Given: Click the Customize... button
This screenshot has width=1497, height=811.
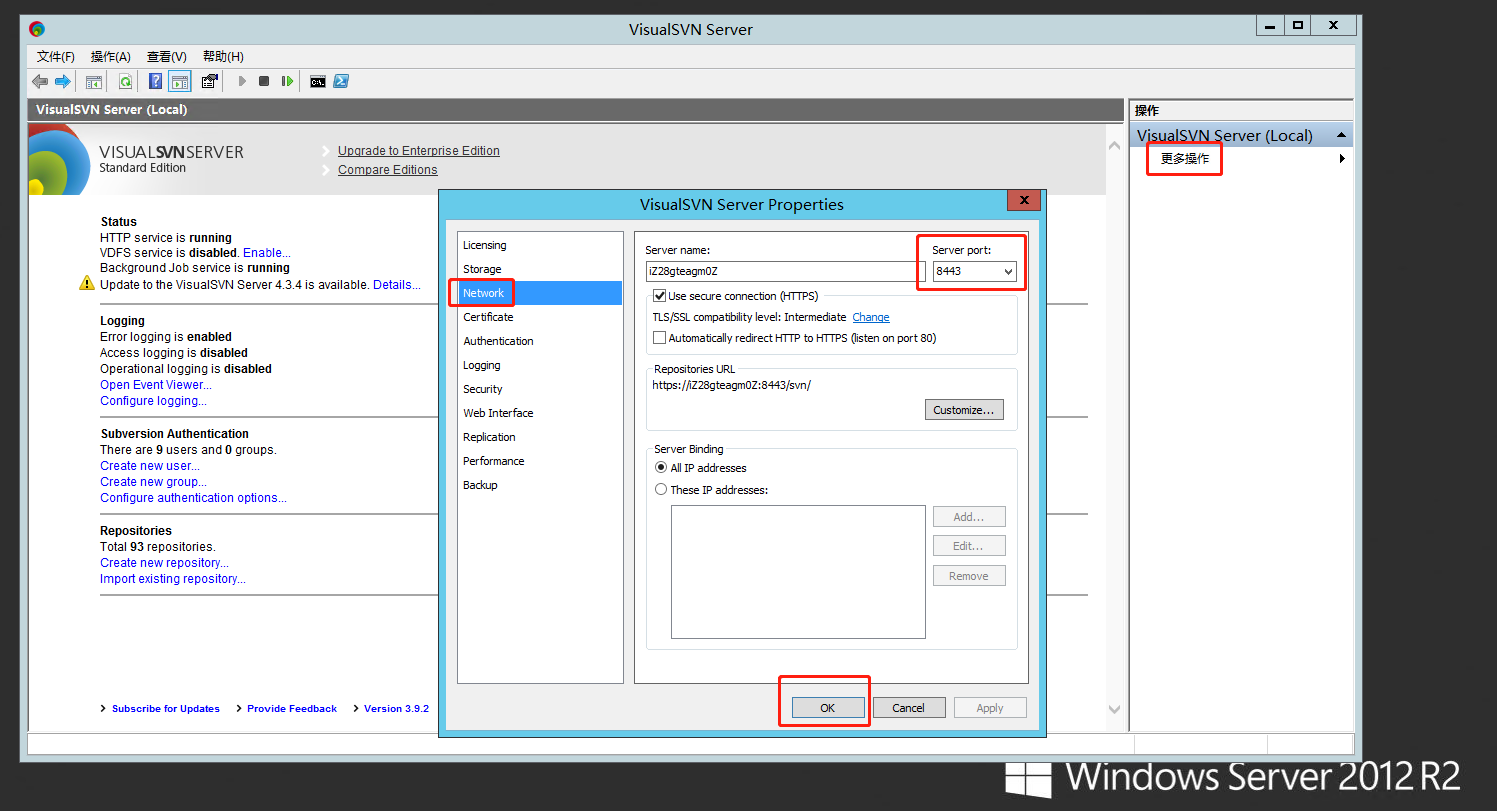Looking at the screenshot, I should coord(964,410).
